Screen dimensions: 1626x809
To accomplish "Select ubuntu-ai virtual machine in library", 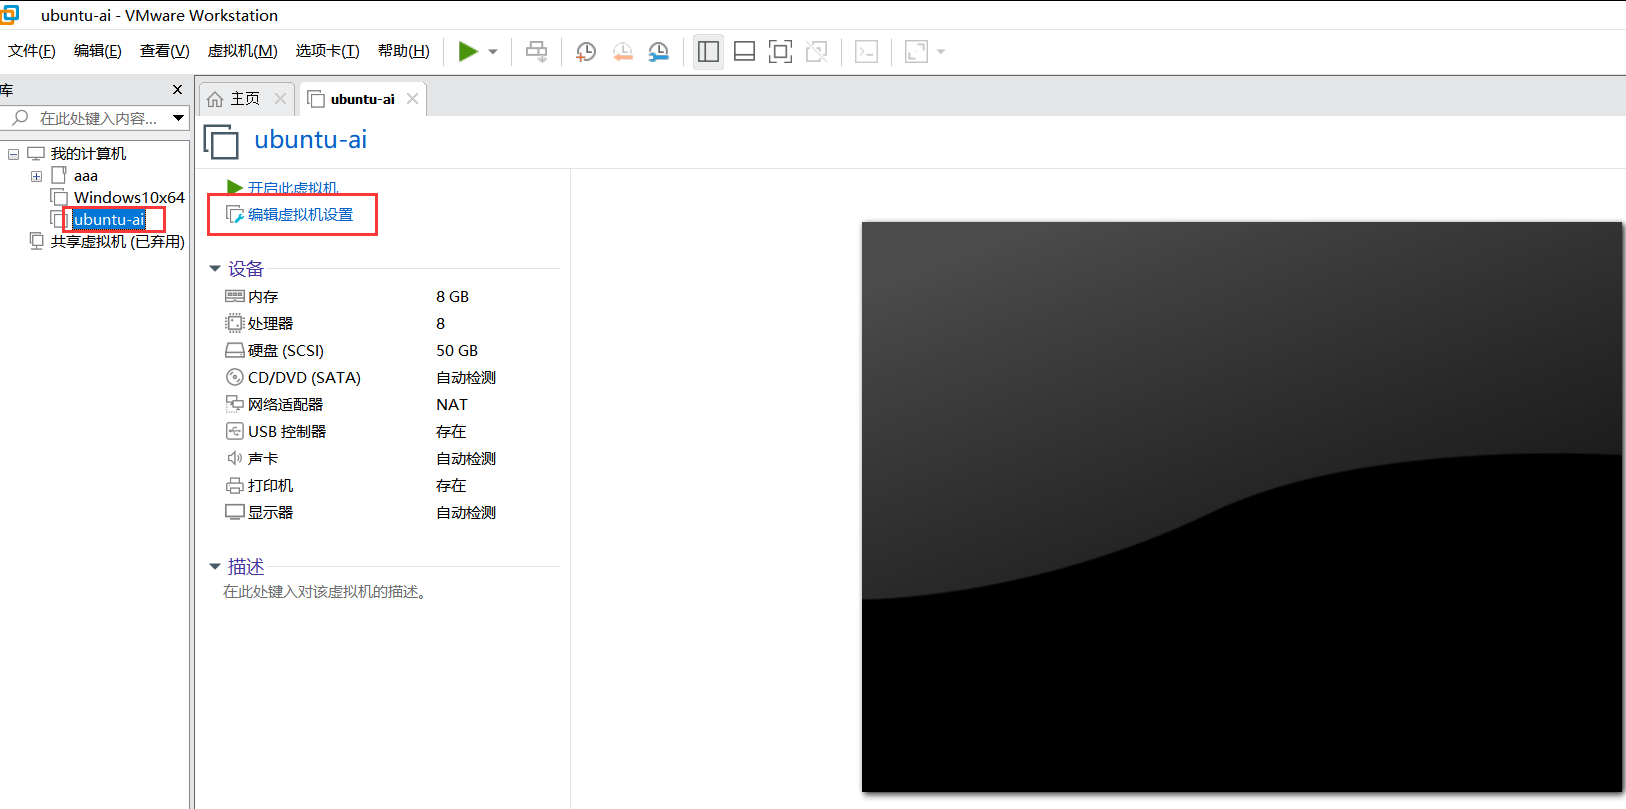I will [109, 220].
